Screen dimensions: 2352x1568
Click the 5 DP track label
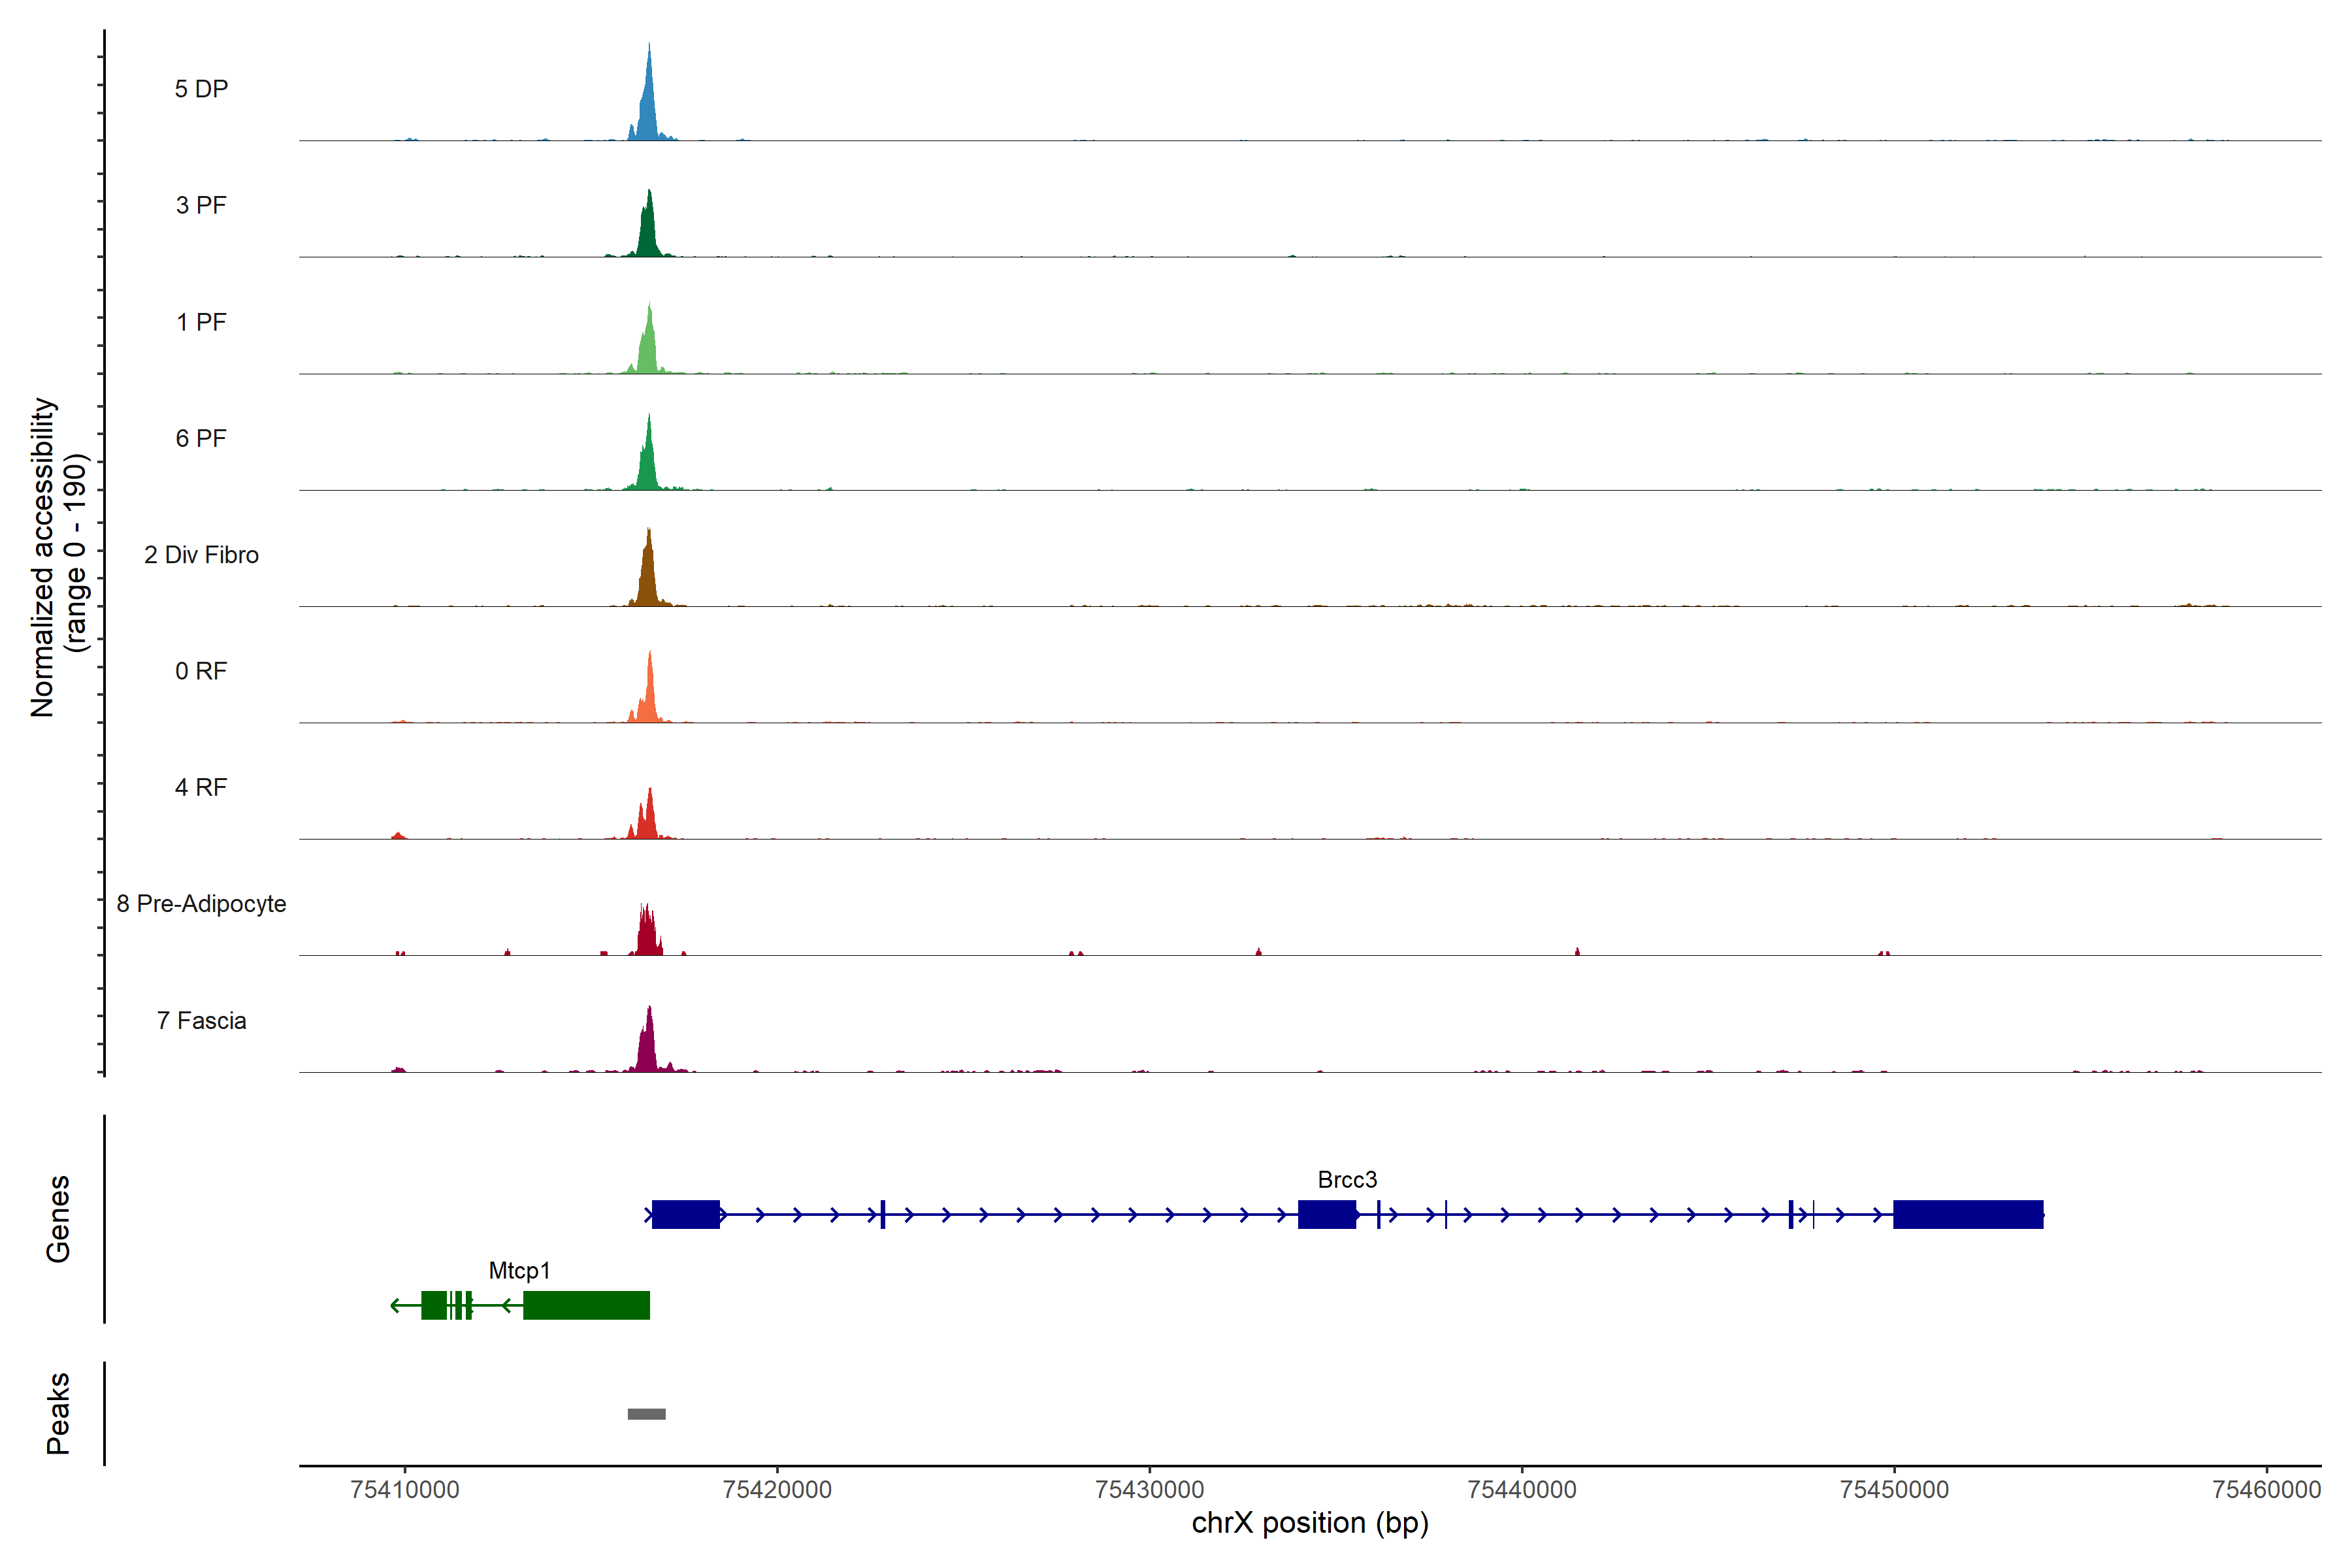click(x=201, y=89)
